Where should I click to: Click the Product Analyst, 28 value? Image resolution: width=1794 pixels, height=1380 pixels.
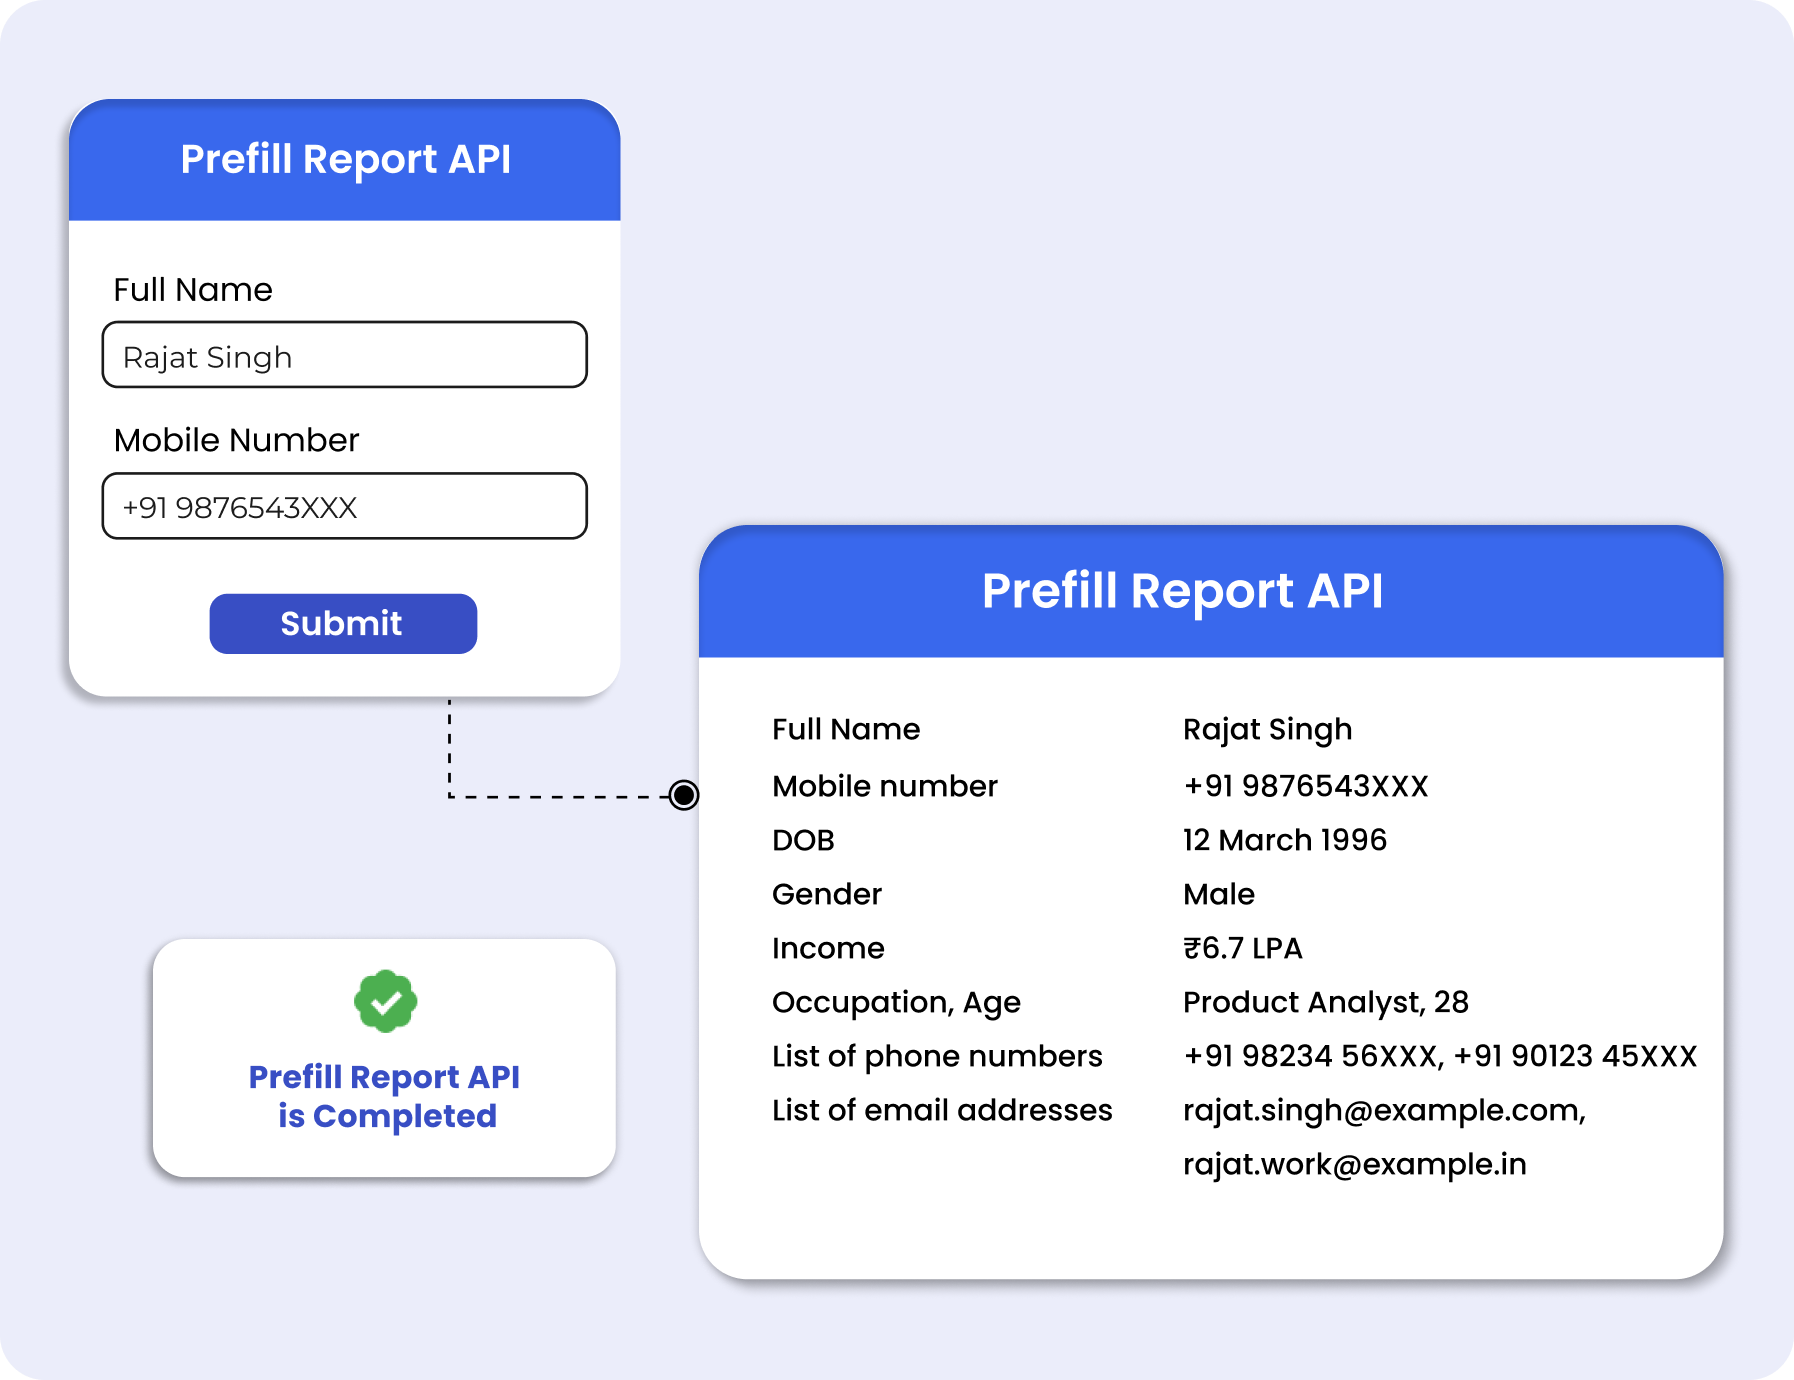1325,1002
